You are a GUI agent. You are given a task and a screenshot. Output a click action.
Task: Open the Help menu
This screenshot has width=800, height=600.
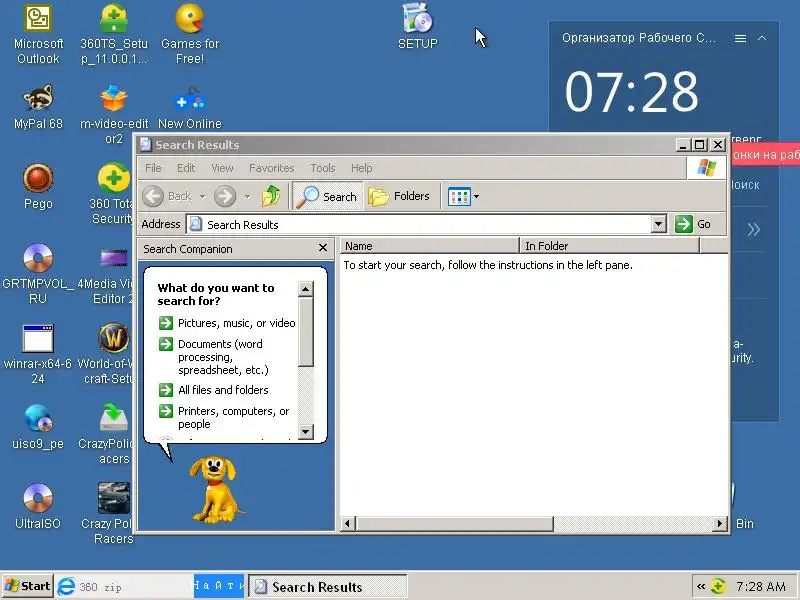[361, 168]
